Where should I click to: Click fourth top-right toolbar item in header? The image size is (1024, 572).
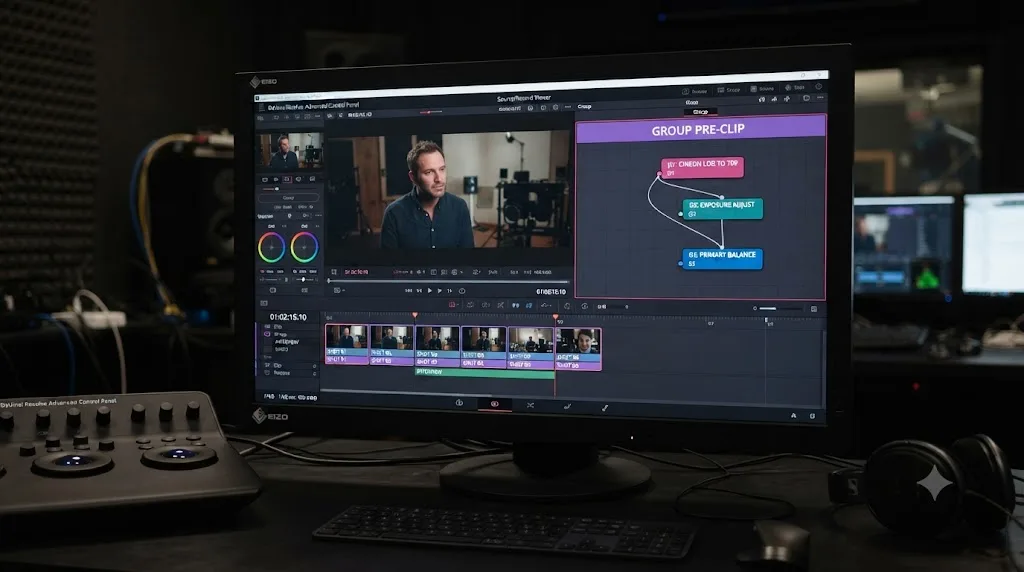click(x=795, y=87)
